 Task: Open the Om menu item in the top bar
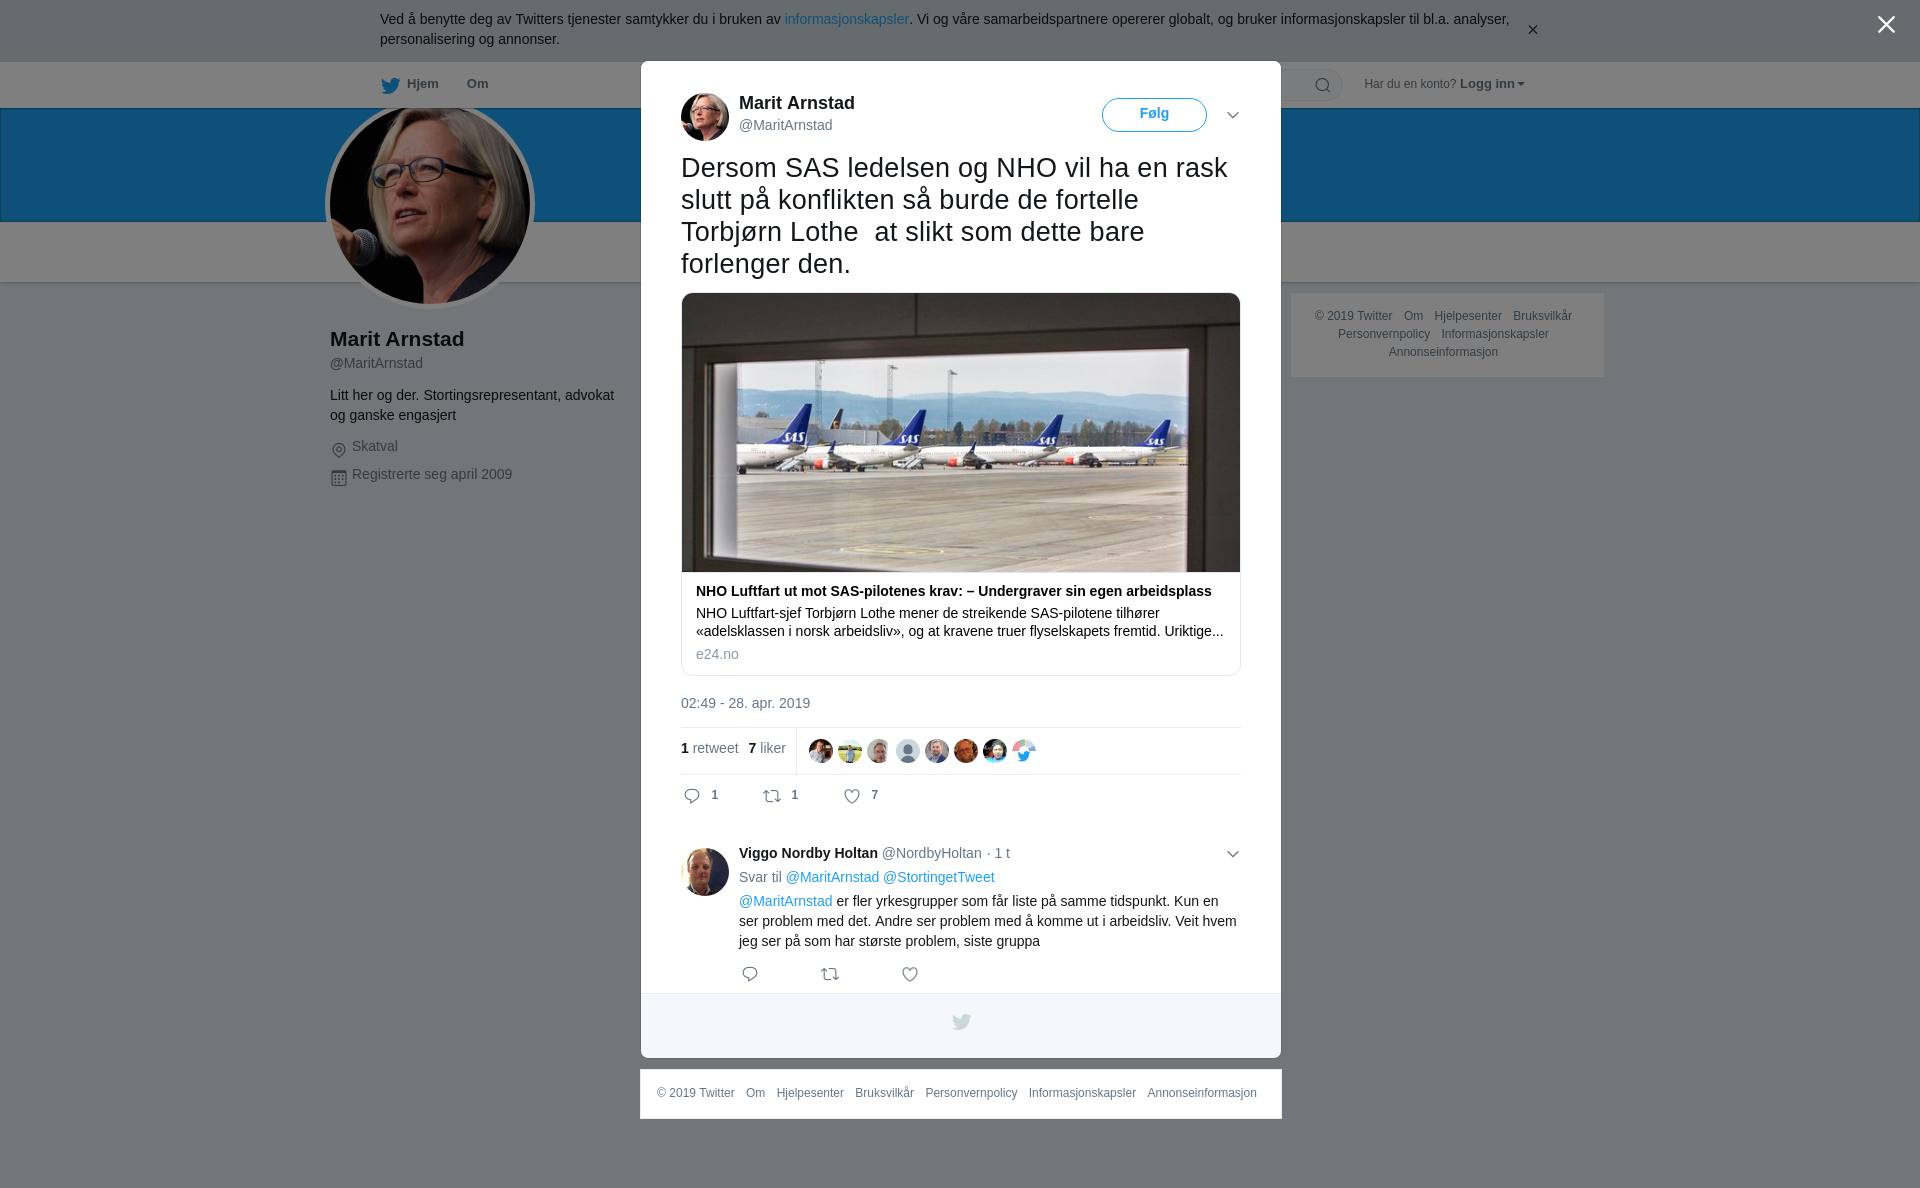(477, 84)
